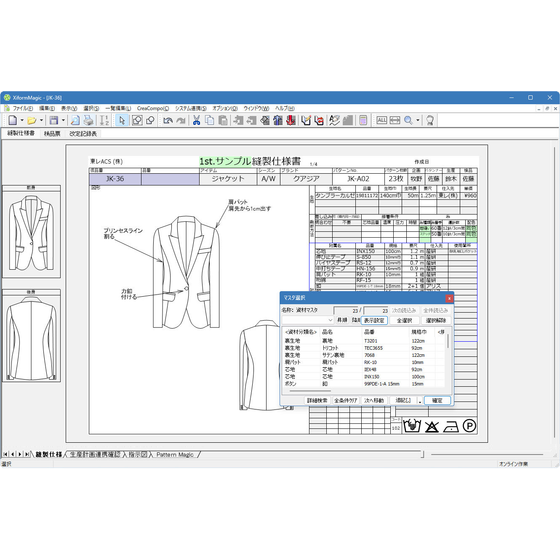Expand the open folder dropdown arrow

click(x=41, y=120)
